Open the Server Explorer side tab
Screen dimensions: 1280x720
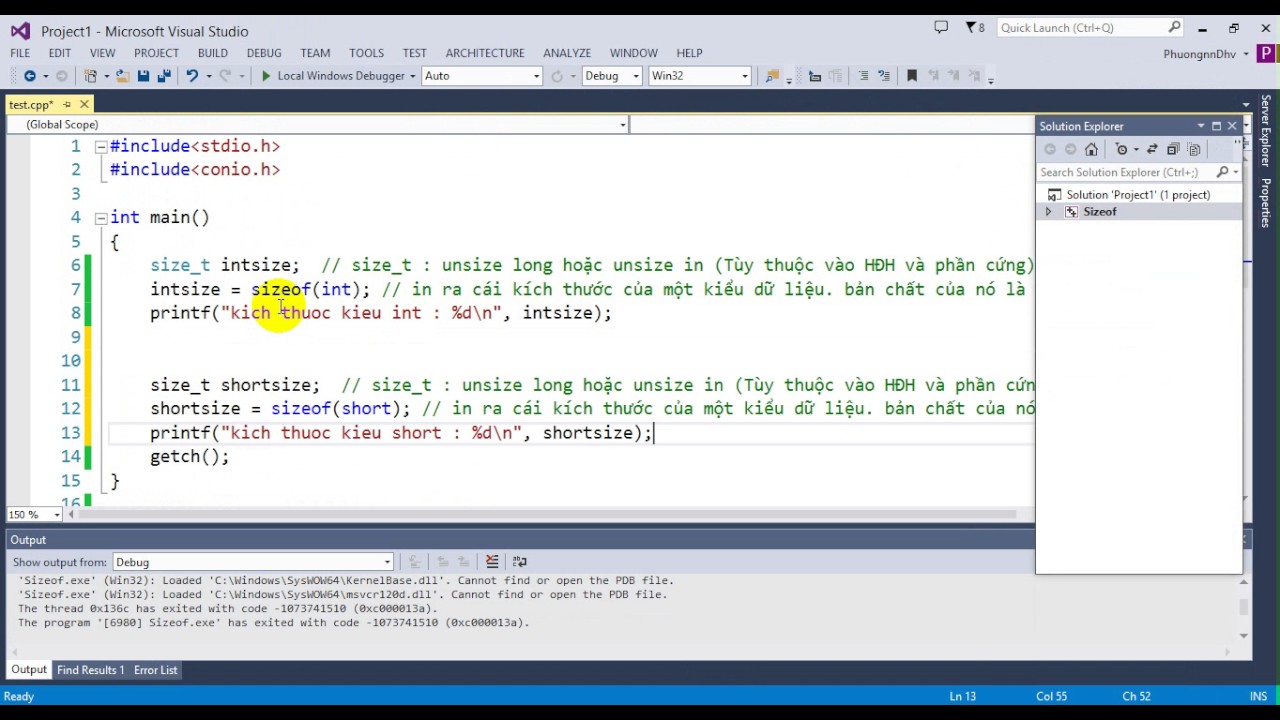pyautogui.click(x=1266, y=131)
